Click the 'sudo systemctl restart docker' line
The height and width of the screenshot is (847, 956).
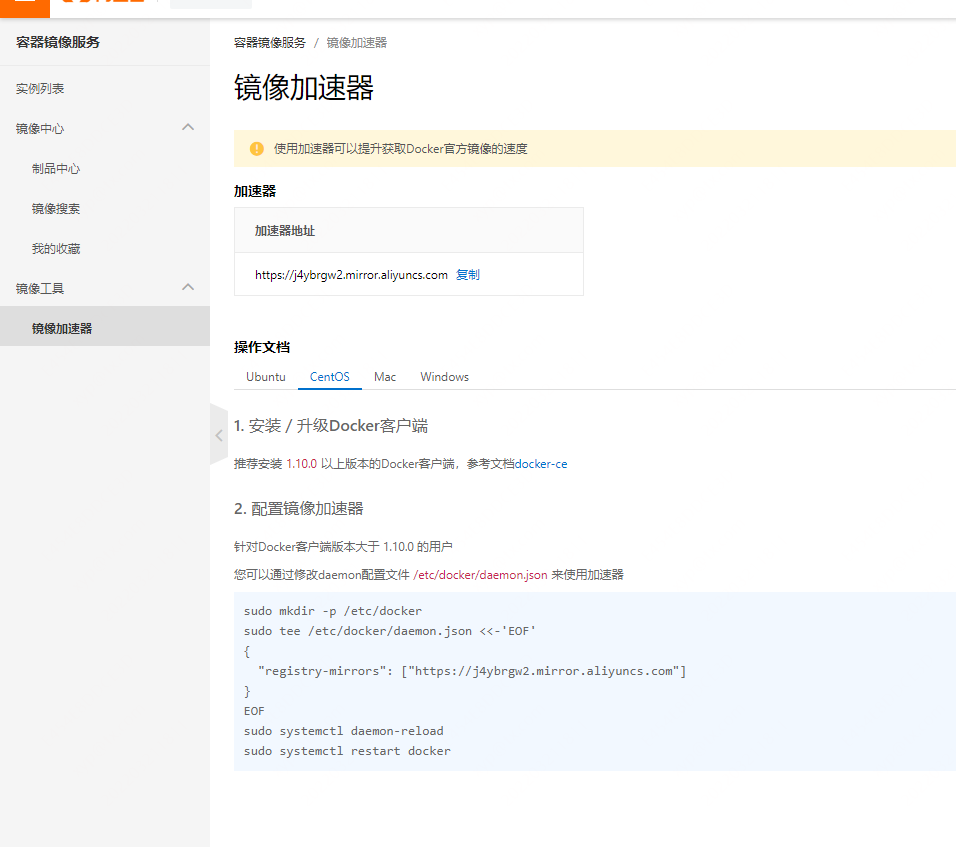click(348, 751)
